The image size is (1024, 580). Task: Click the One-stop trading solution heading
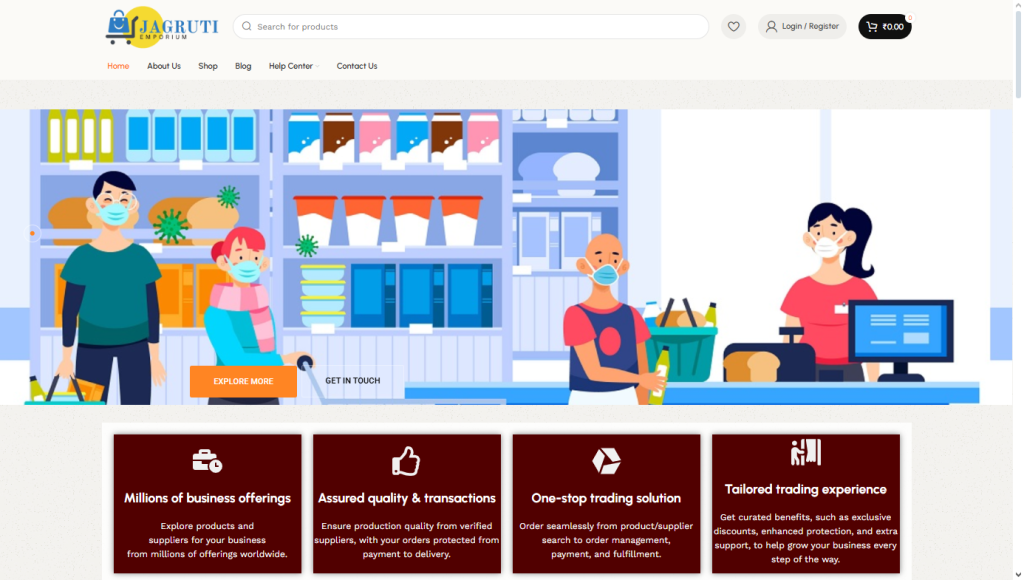pos(606,498)
